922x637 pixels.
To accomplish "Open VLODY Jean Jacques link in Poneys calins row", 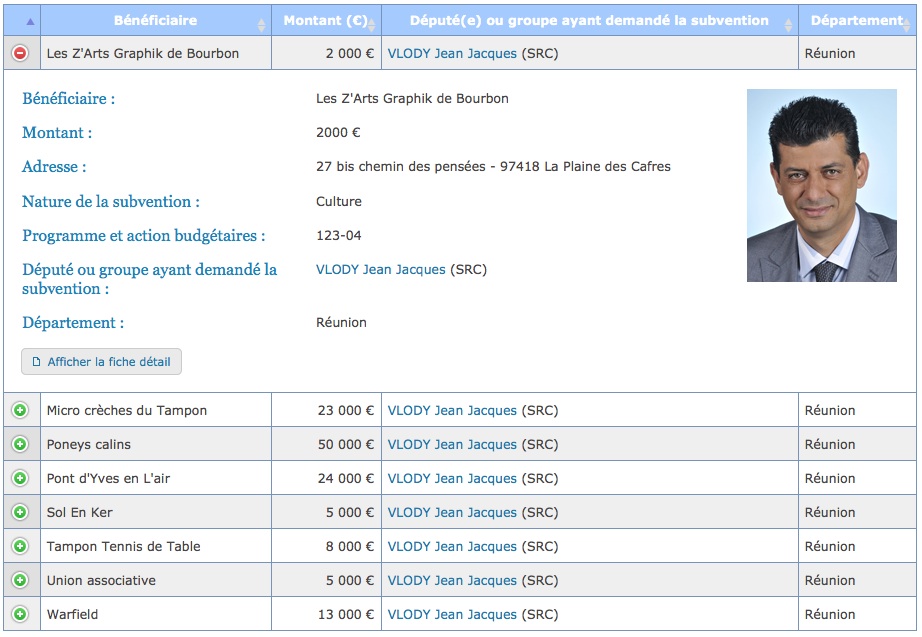I will tap(452, 445).
